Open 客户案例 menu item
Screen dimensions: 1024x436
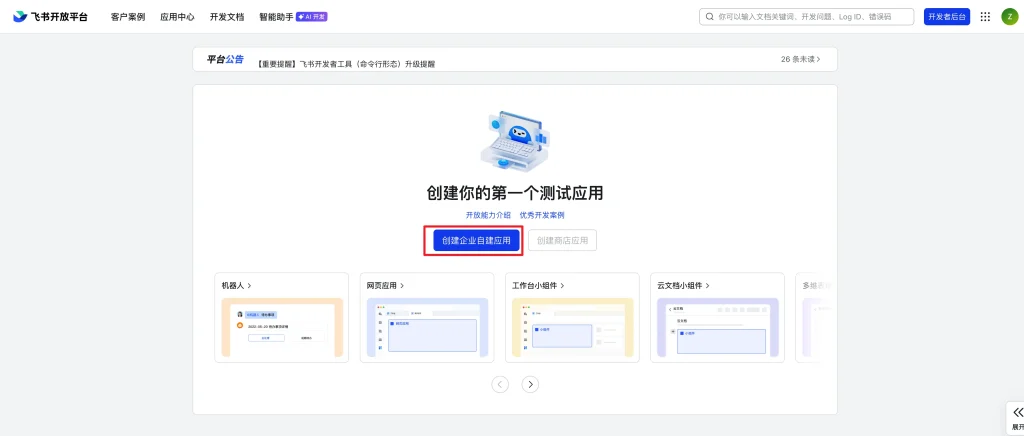(x=128, y=17)
